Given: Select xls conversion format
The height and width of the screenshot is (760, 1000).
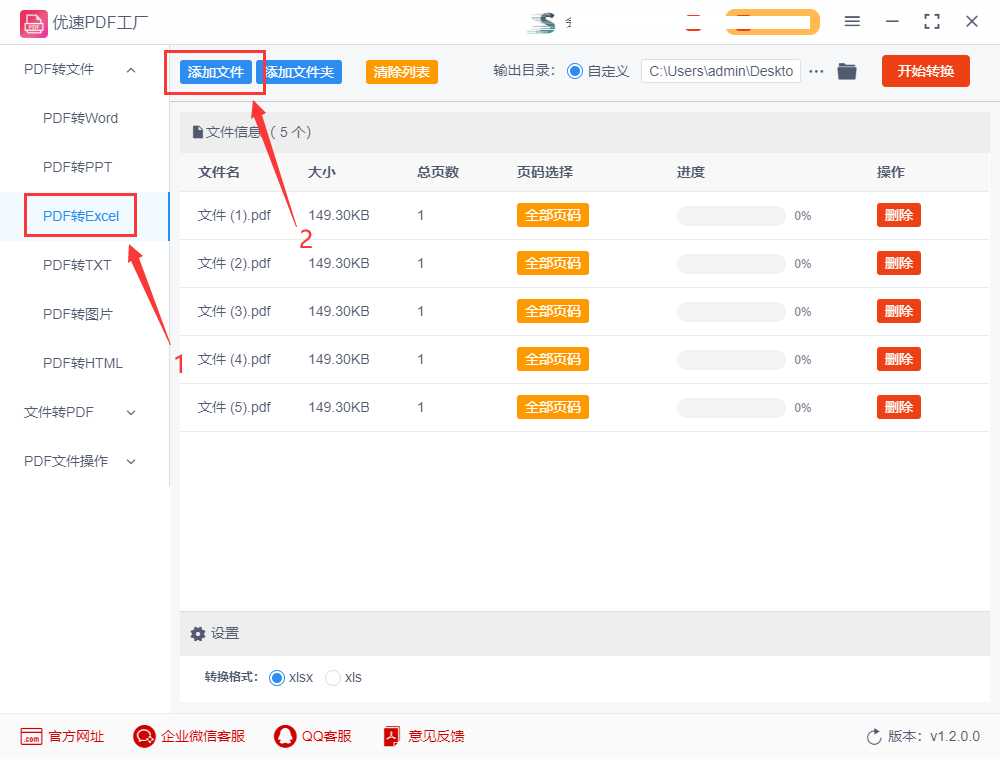Looking at the screenshot, I should click(x=333, y=678).
